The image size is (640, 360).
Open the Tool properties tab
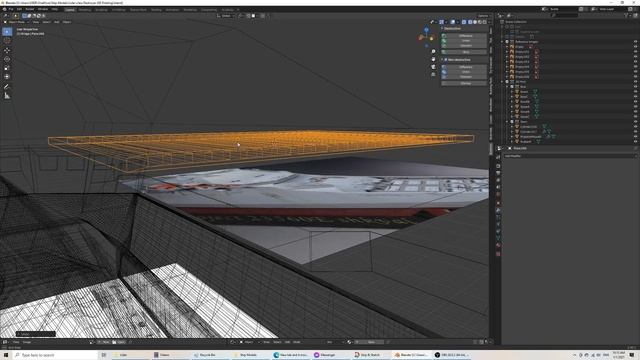[498, 157]
